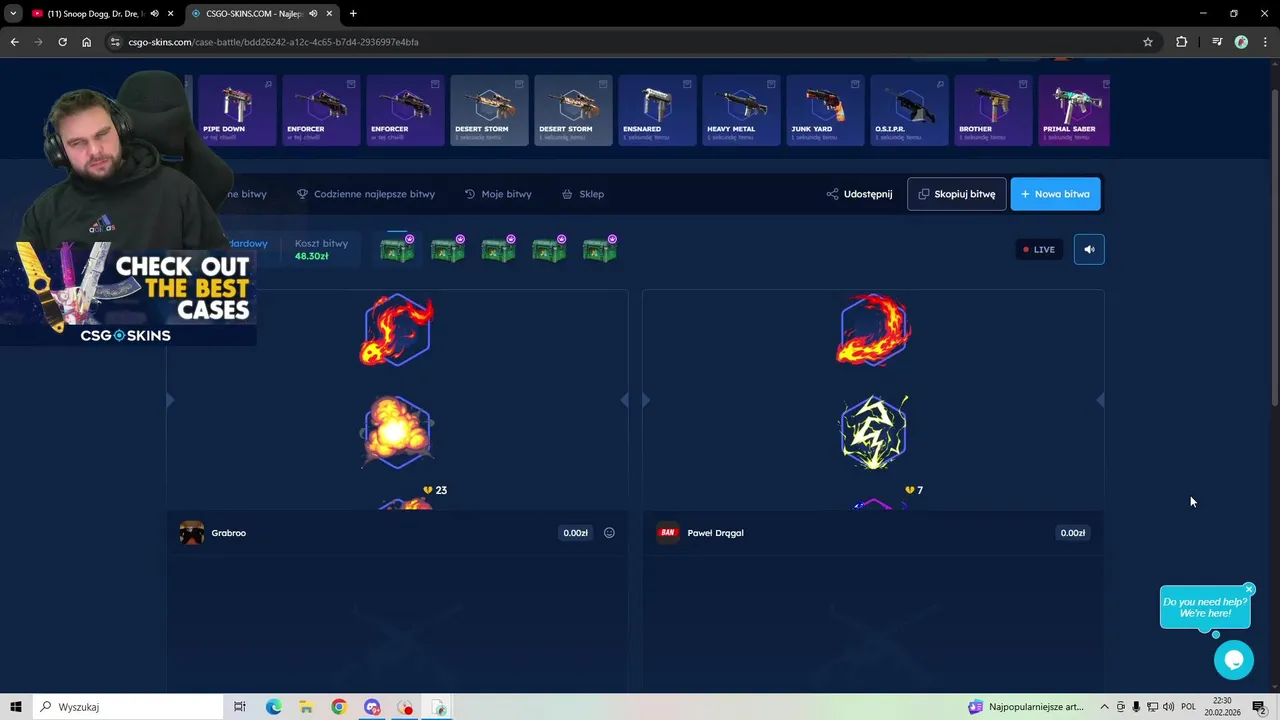Select the Junk Yard revolver card
The image size is (1280, 720).
pos(825,110)
